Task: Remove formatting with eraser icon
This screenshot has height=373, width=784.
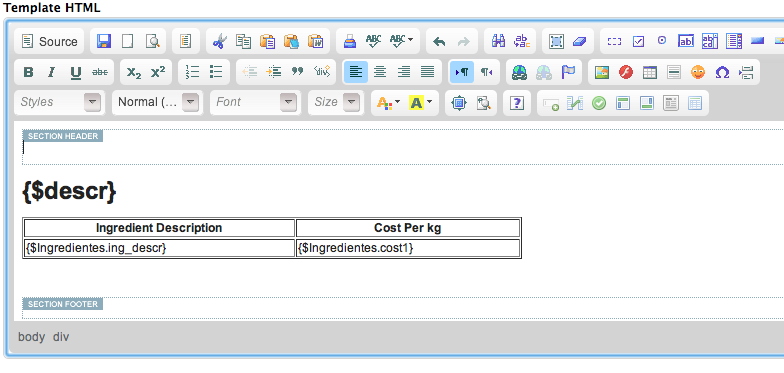Action: pyautogui.click(x=580, y=42)
